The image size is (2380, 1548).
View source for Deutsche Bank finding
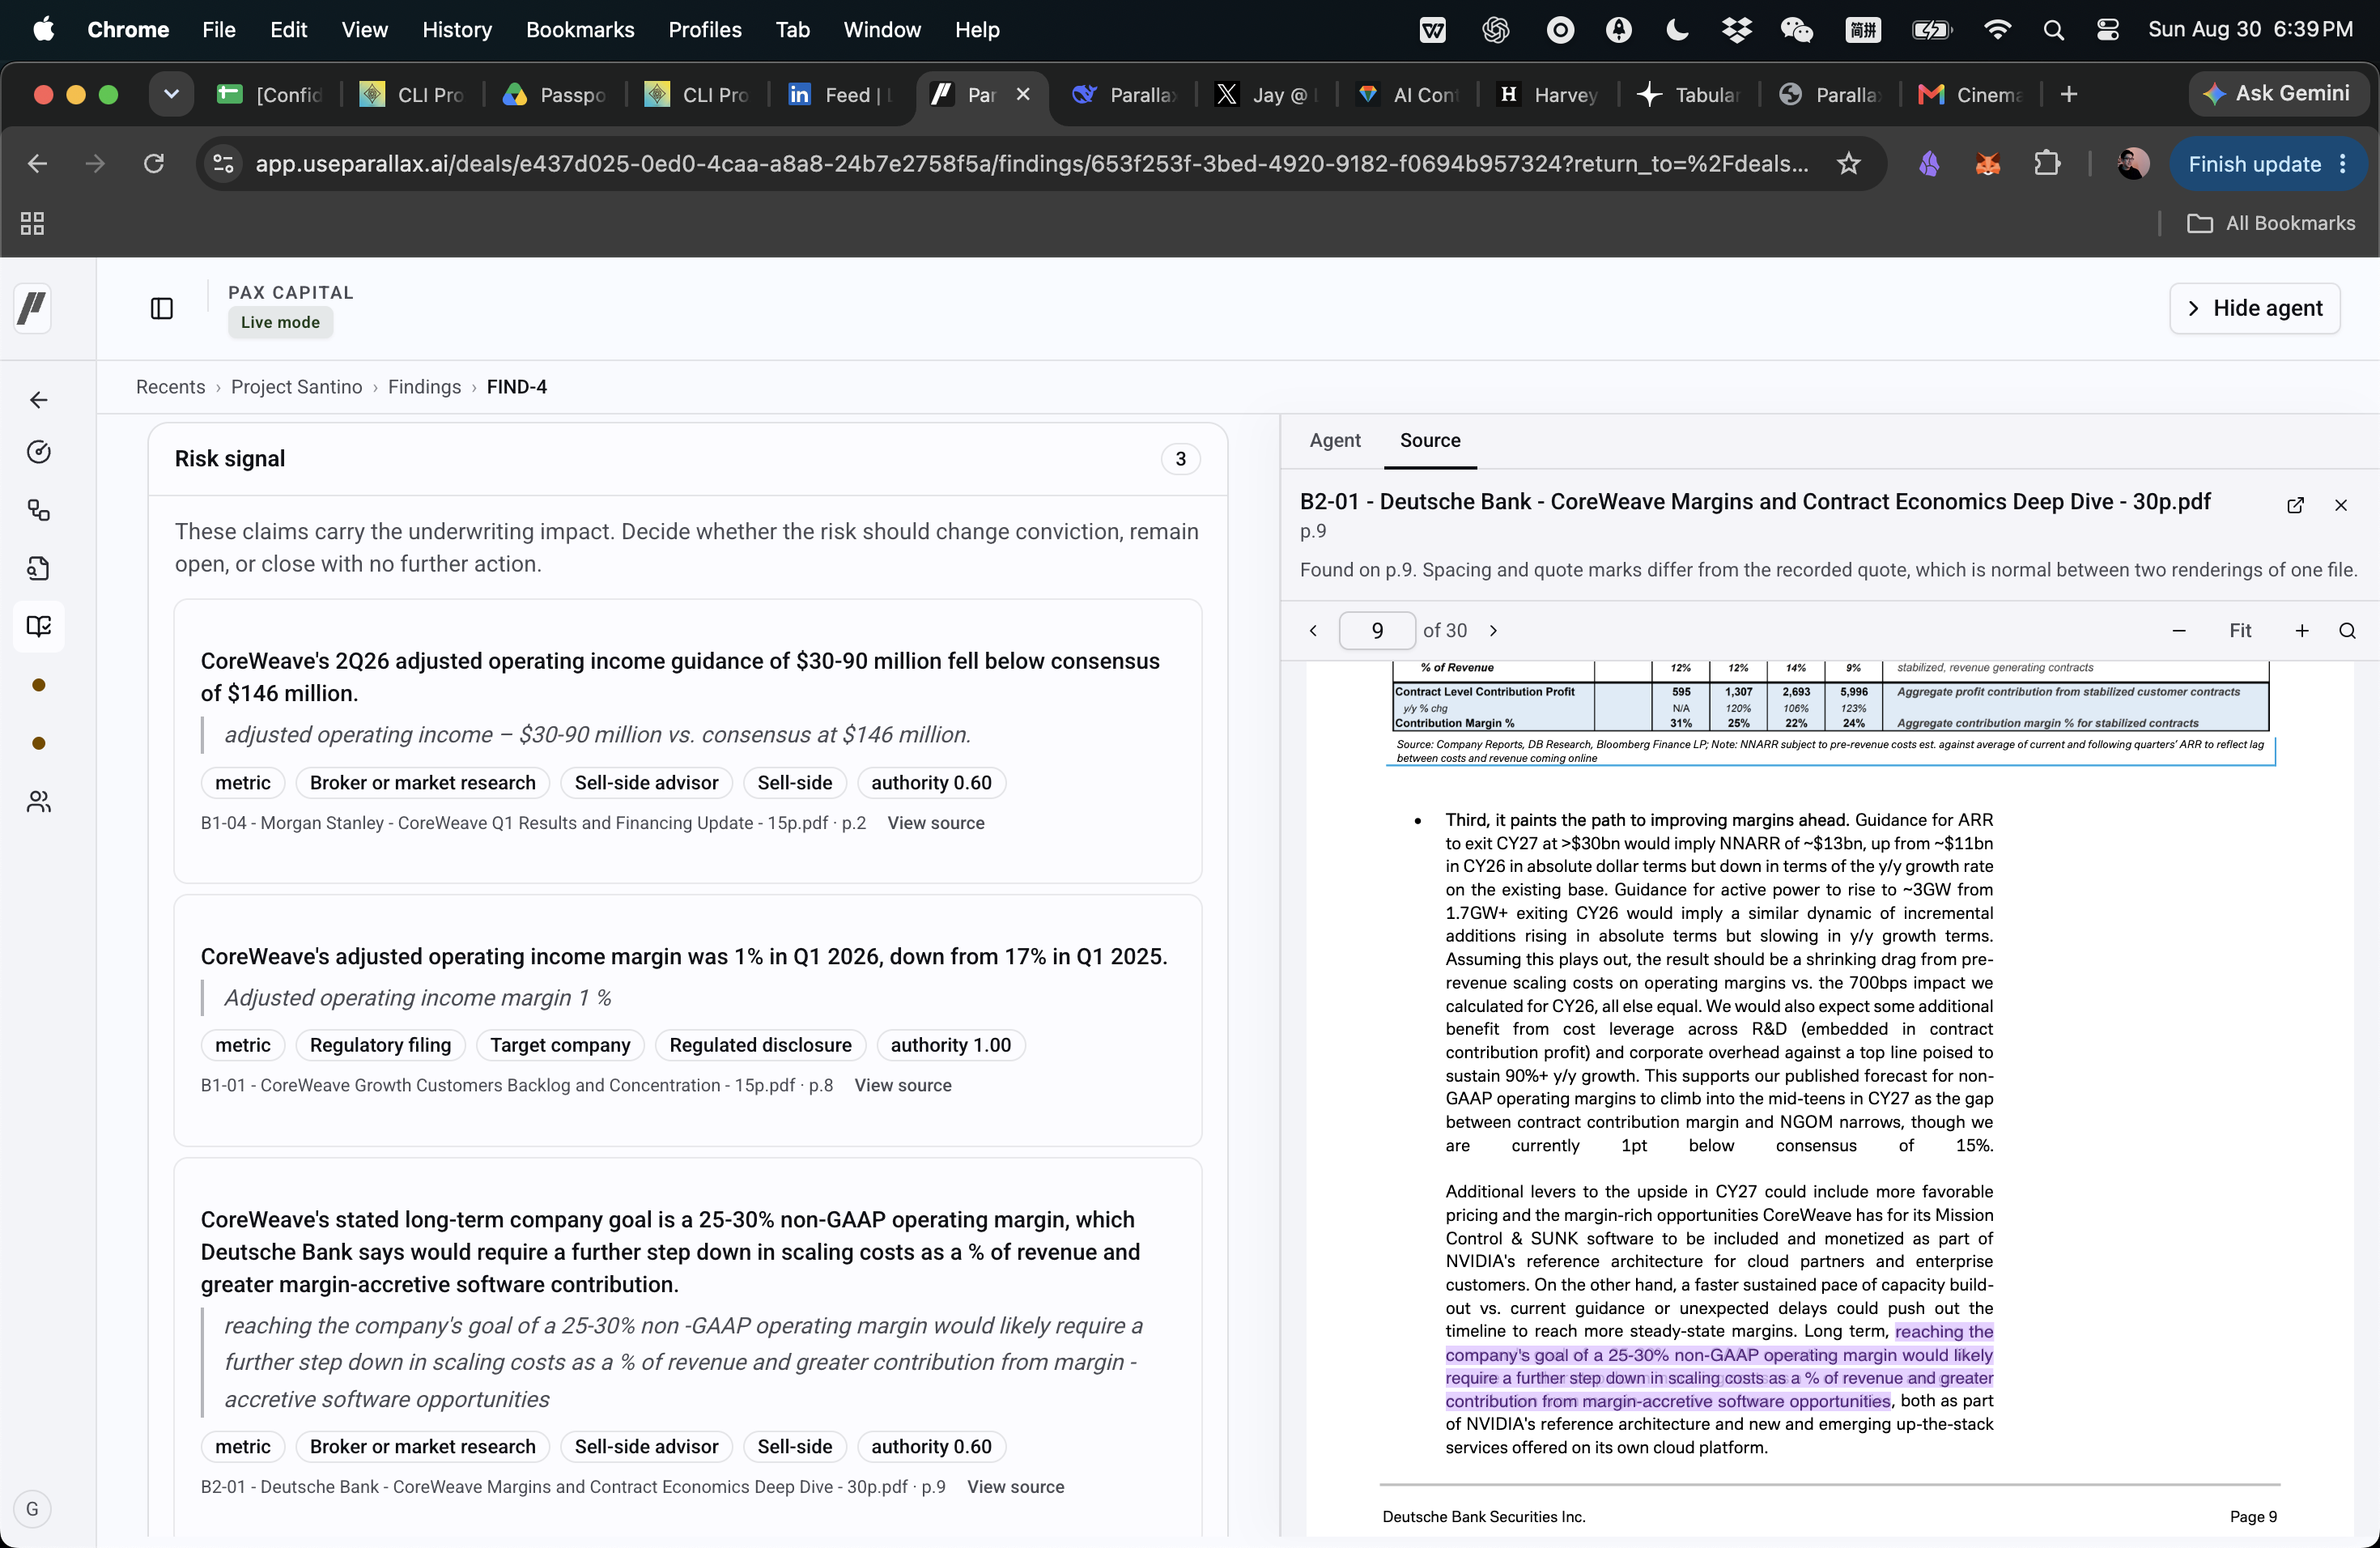[1015, 1487]
